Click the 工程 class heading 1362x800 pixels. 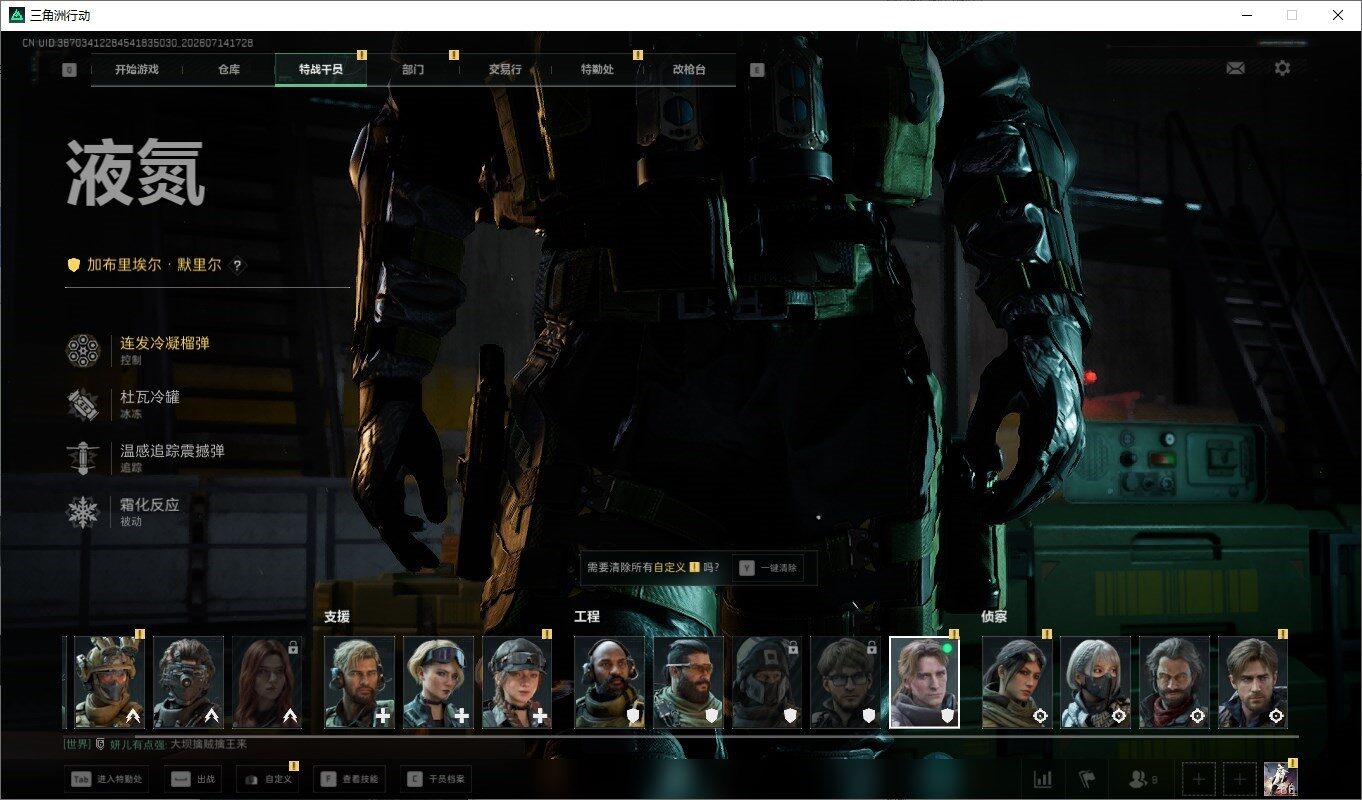[x=587, y=617]
